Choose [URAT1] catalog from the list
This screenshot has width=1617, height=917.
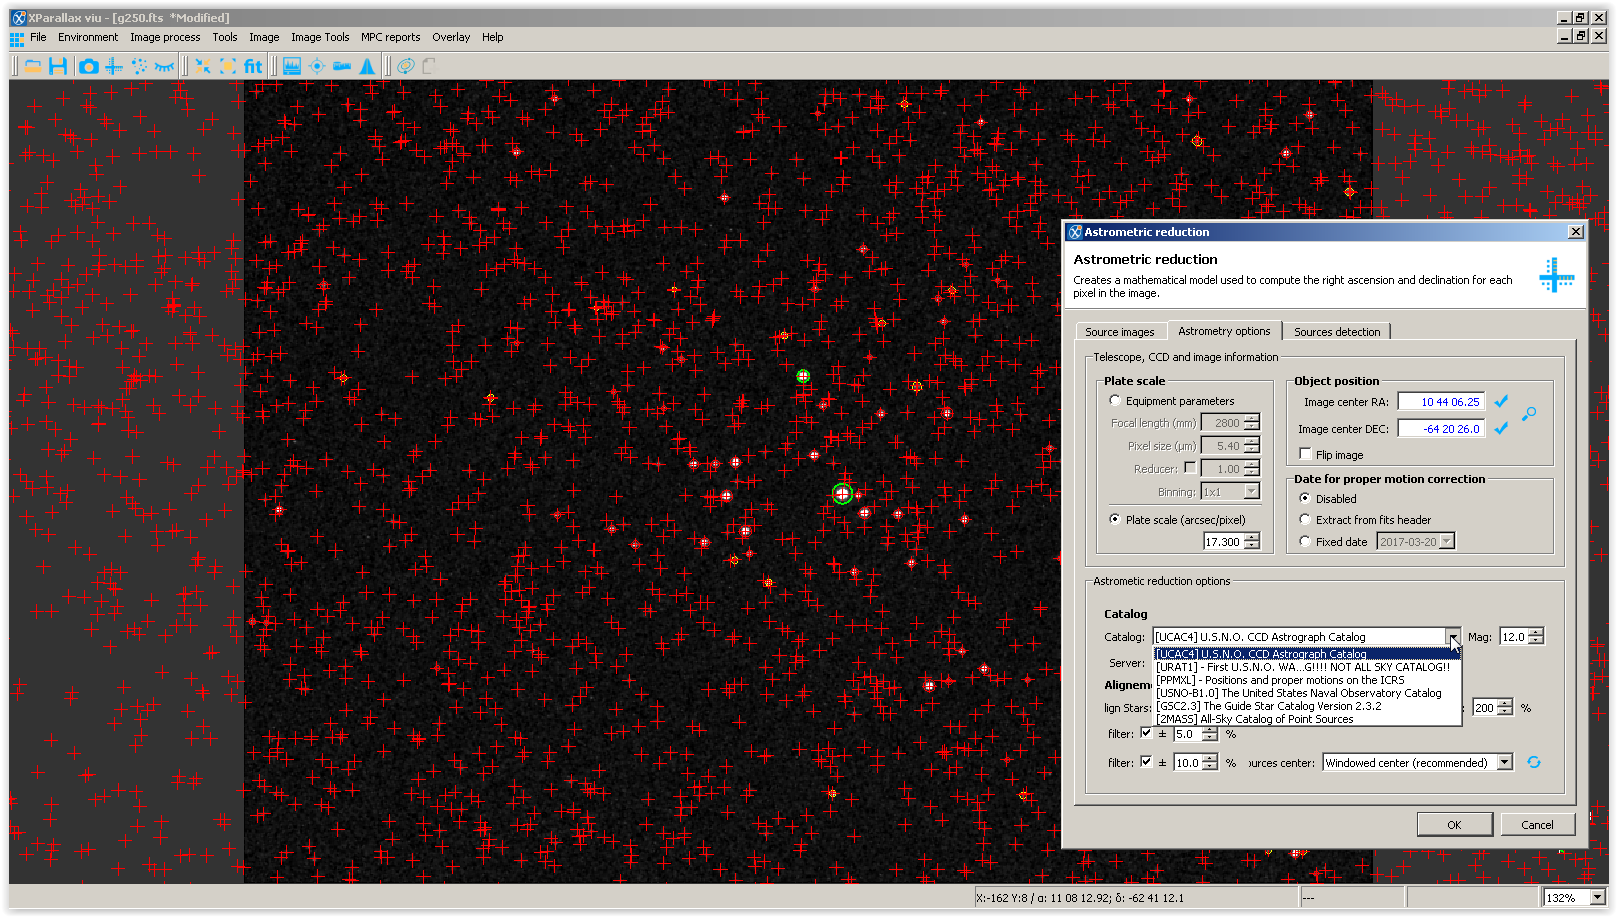tap(1306, 667)
